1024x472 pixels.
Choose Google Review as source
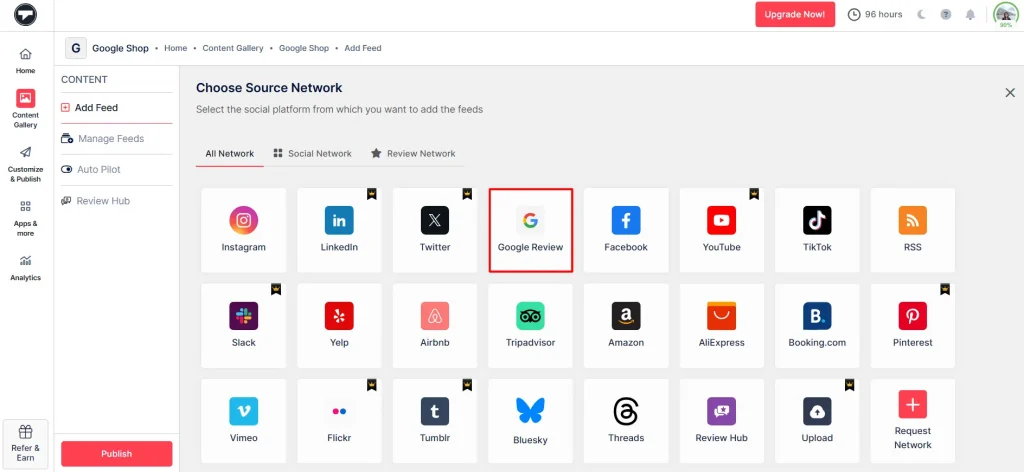point(530,229)
